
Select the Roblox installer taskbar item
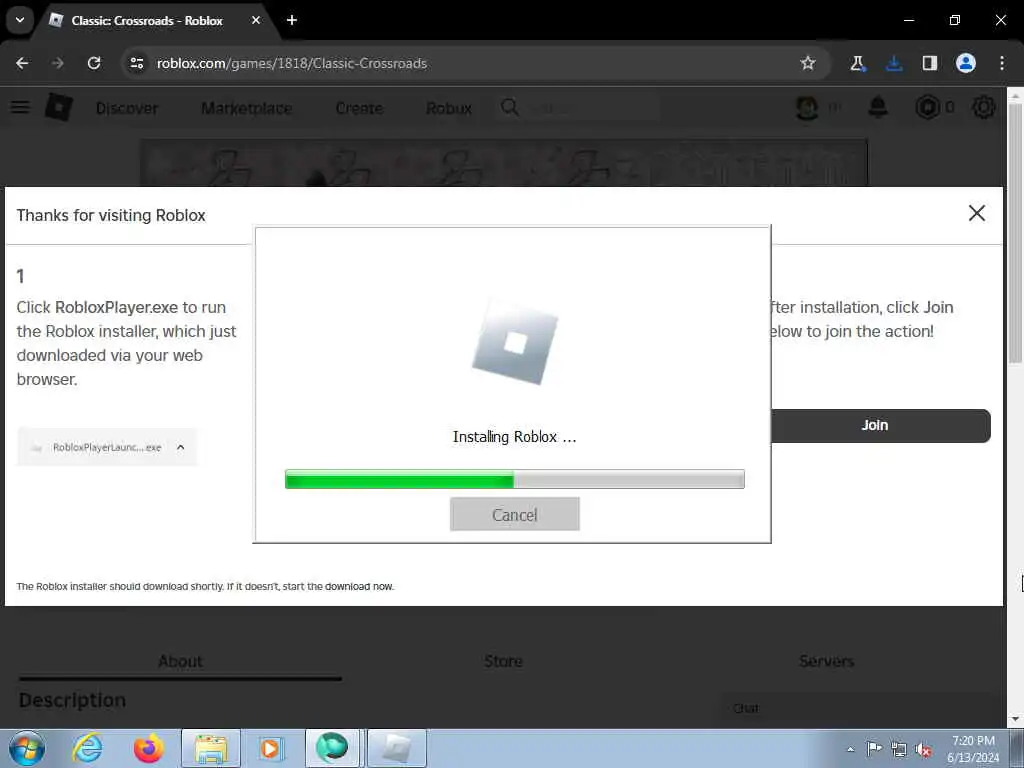(x=396, y=748)
